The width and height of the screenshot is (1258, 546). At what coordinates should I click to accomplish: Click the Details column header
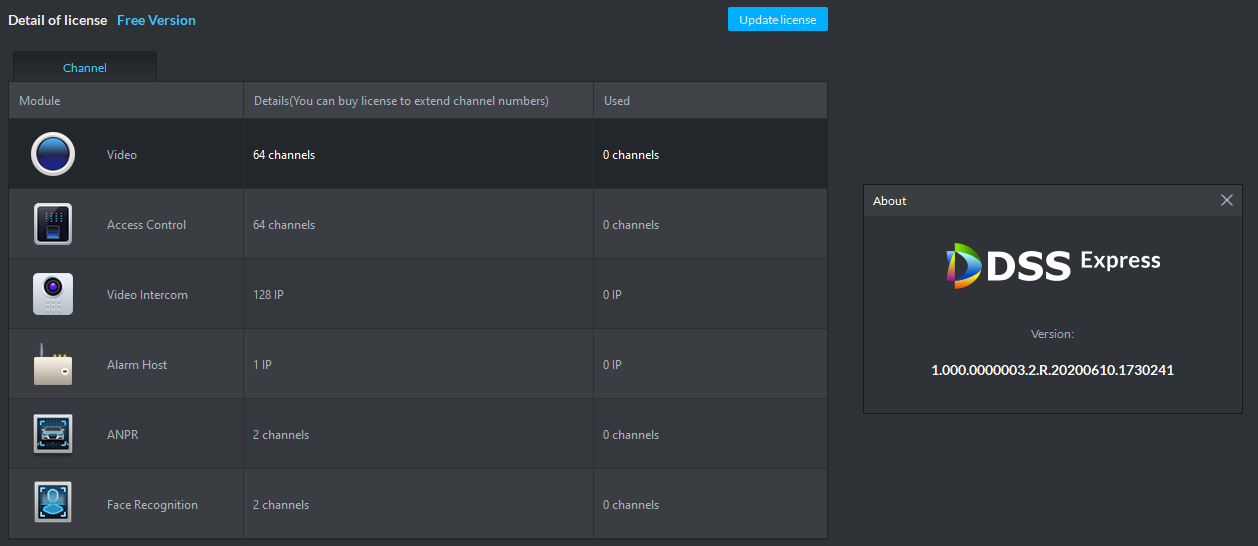[x=401, y=101]
